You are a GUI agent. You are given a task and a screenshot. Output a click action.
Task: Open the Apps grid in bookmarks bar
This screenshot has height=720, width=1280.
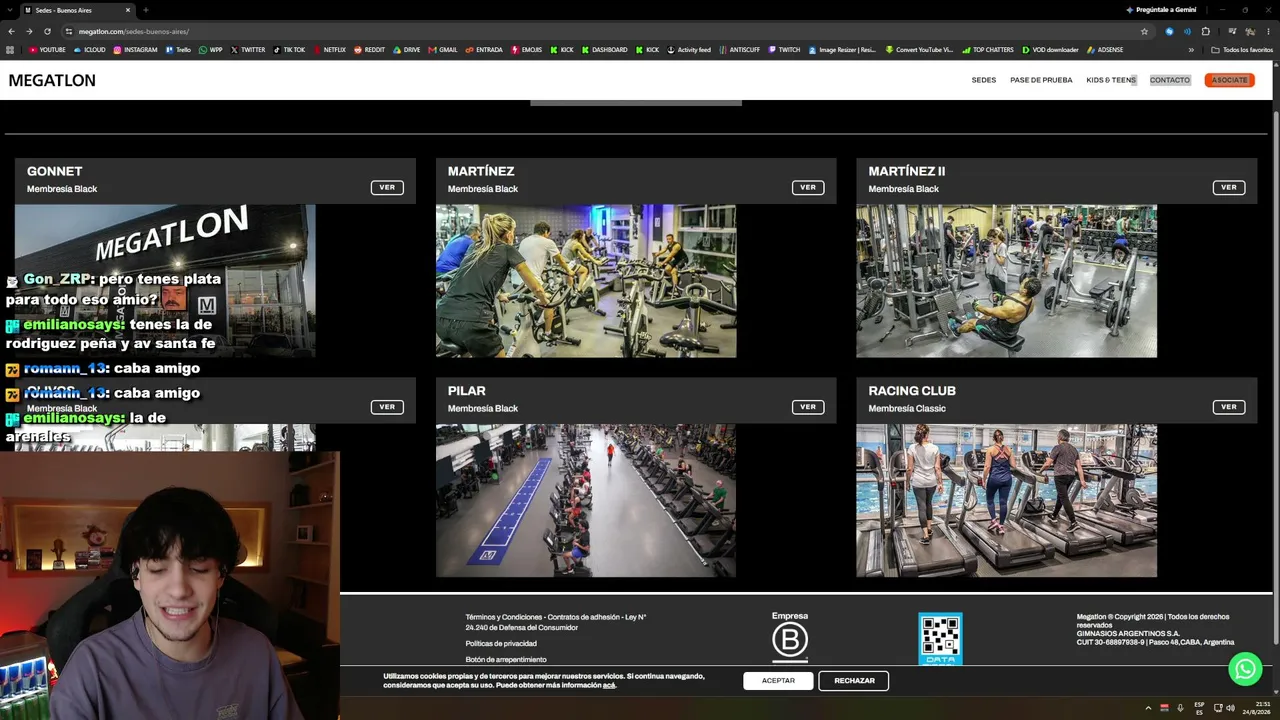pyautogui.click(x=10, y=50)
